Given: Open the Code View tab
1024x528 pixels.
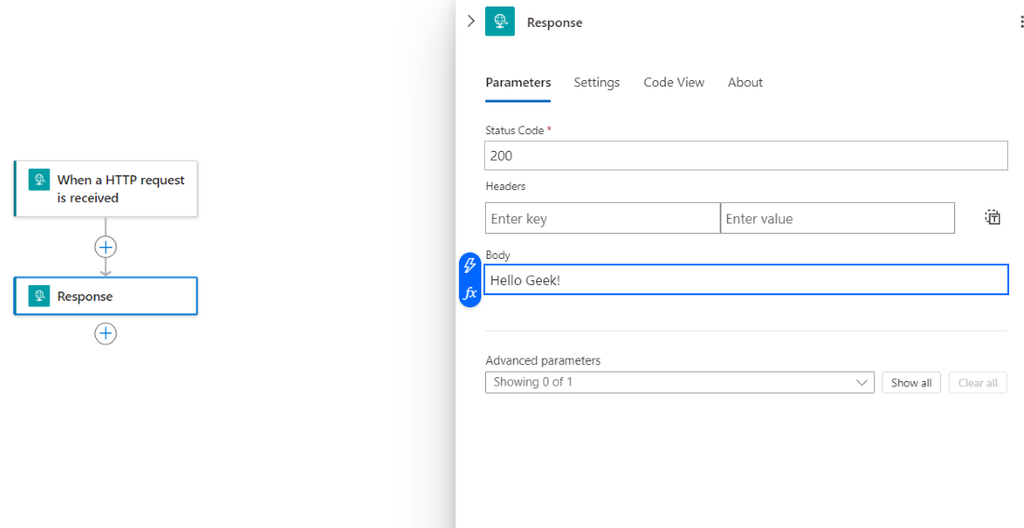Looking at the screenshot, I should point(673,82).
